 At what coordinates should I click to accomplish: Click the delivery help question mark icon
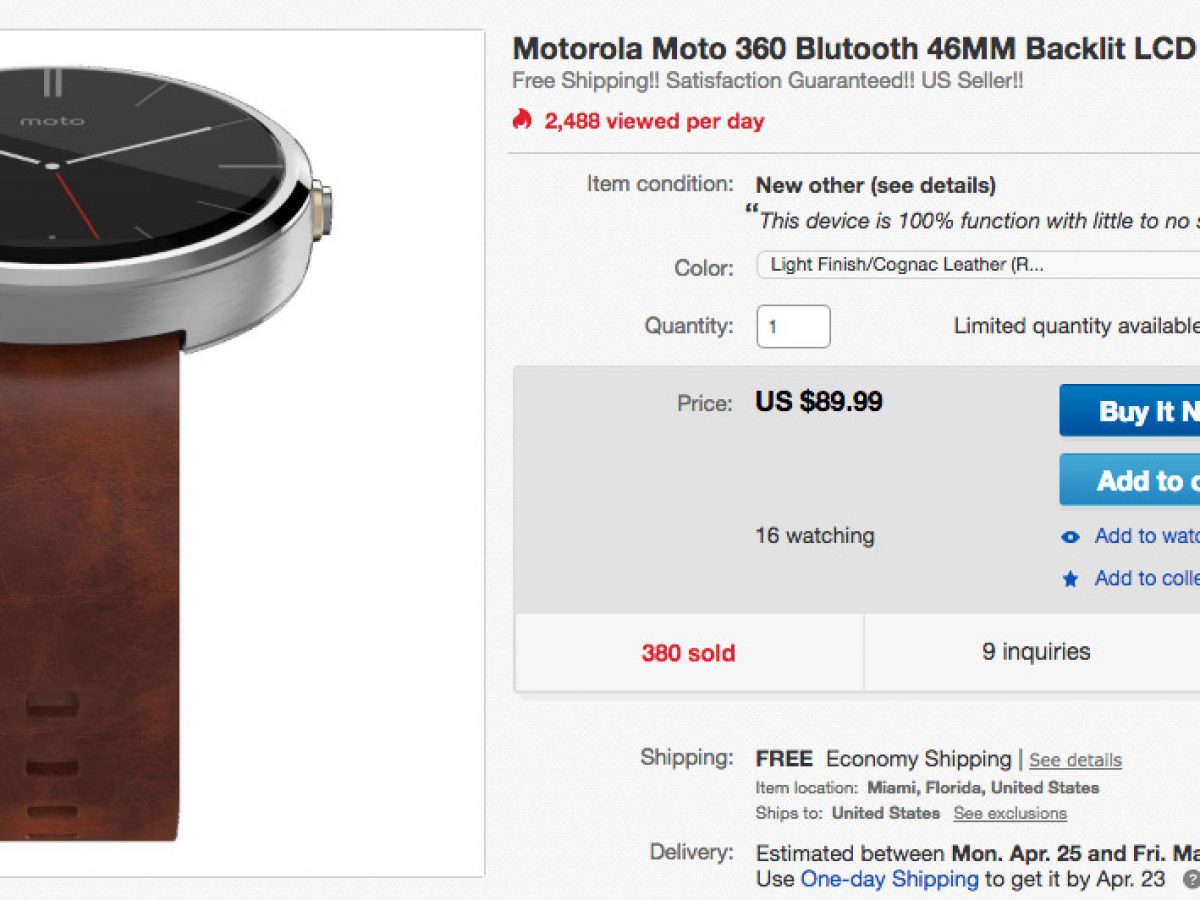click(1190, 880)
